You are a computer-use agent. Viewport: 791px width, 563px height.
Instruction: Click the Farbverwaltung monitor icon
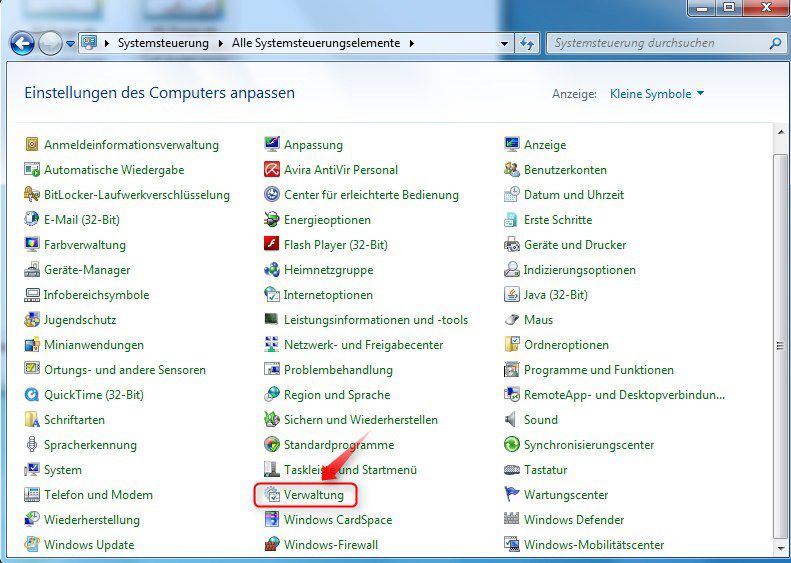(32, 245)
